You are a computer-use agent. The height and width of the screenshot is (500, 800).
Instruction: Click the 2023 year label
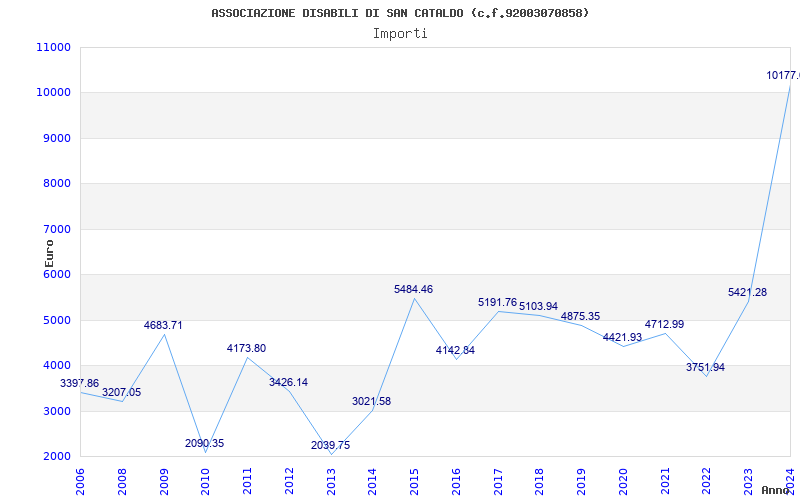(748, 482)
